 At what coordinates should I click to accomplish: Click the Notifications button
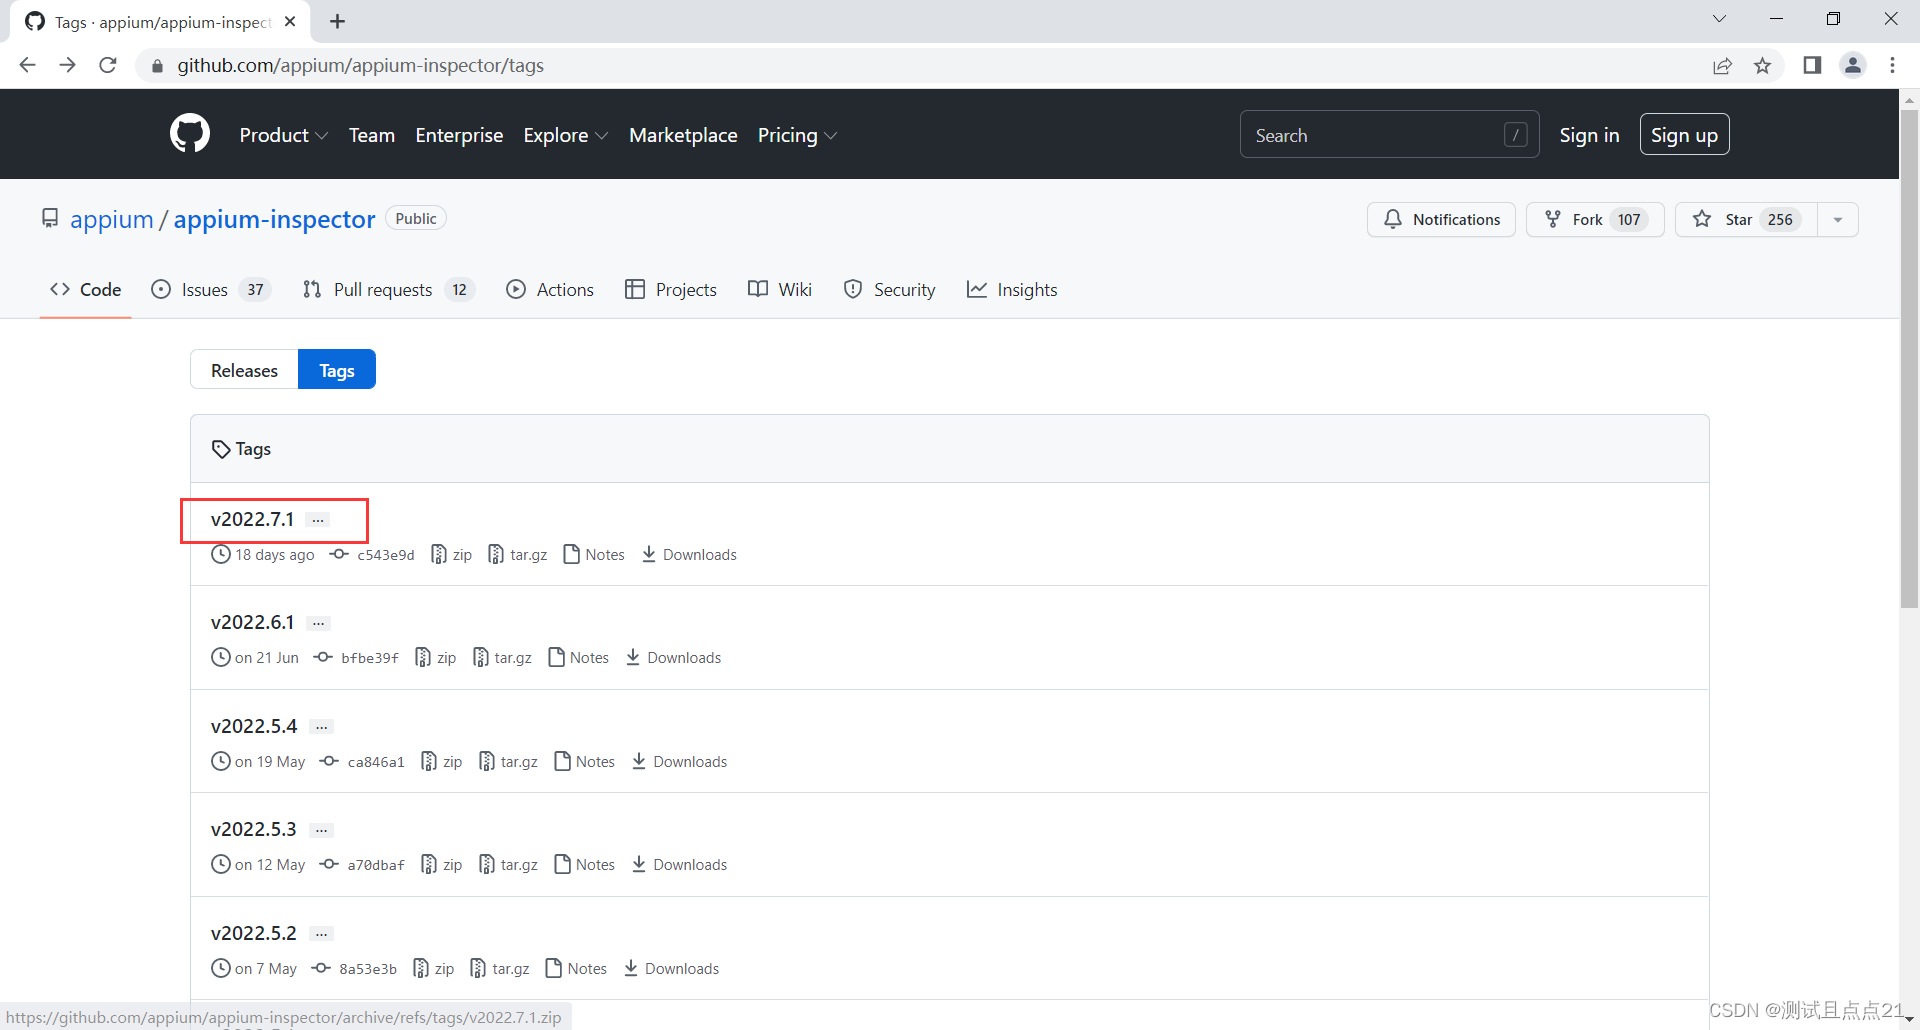click(x=1441, y=219)
